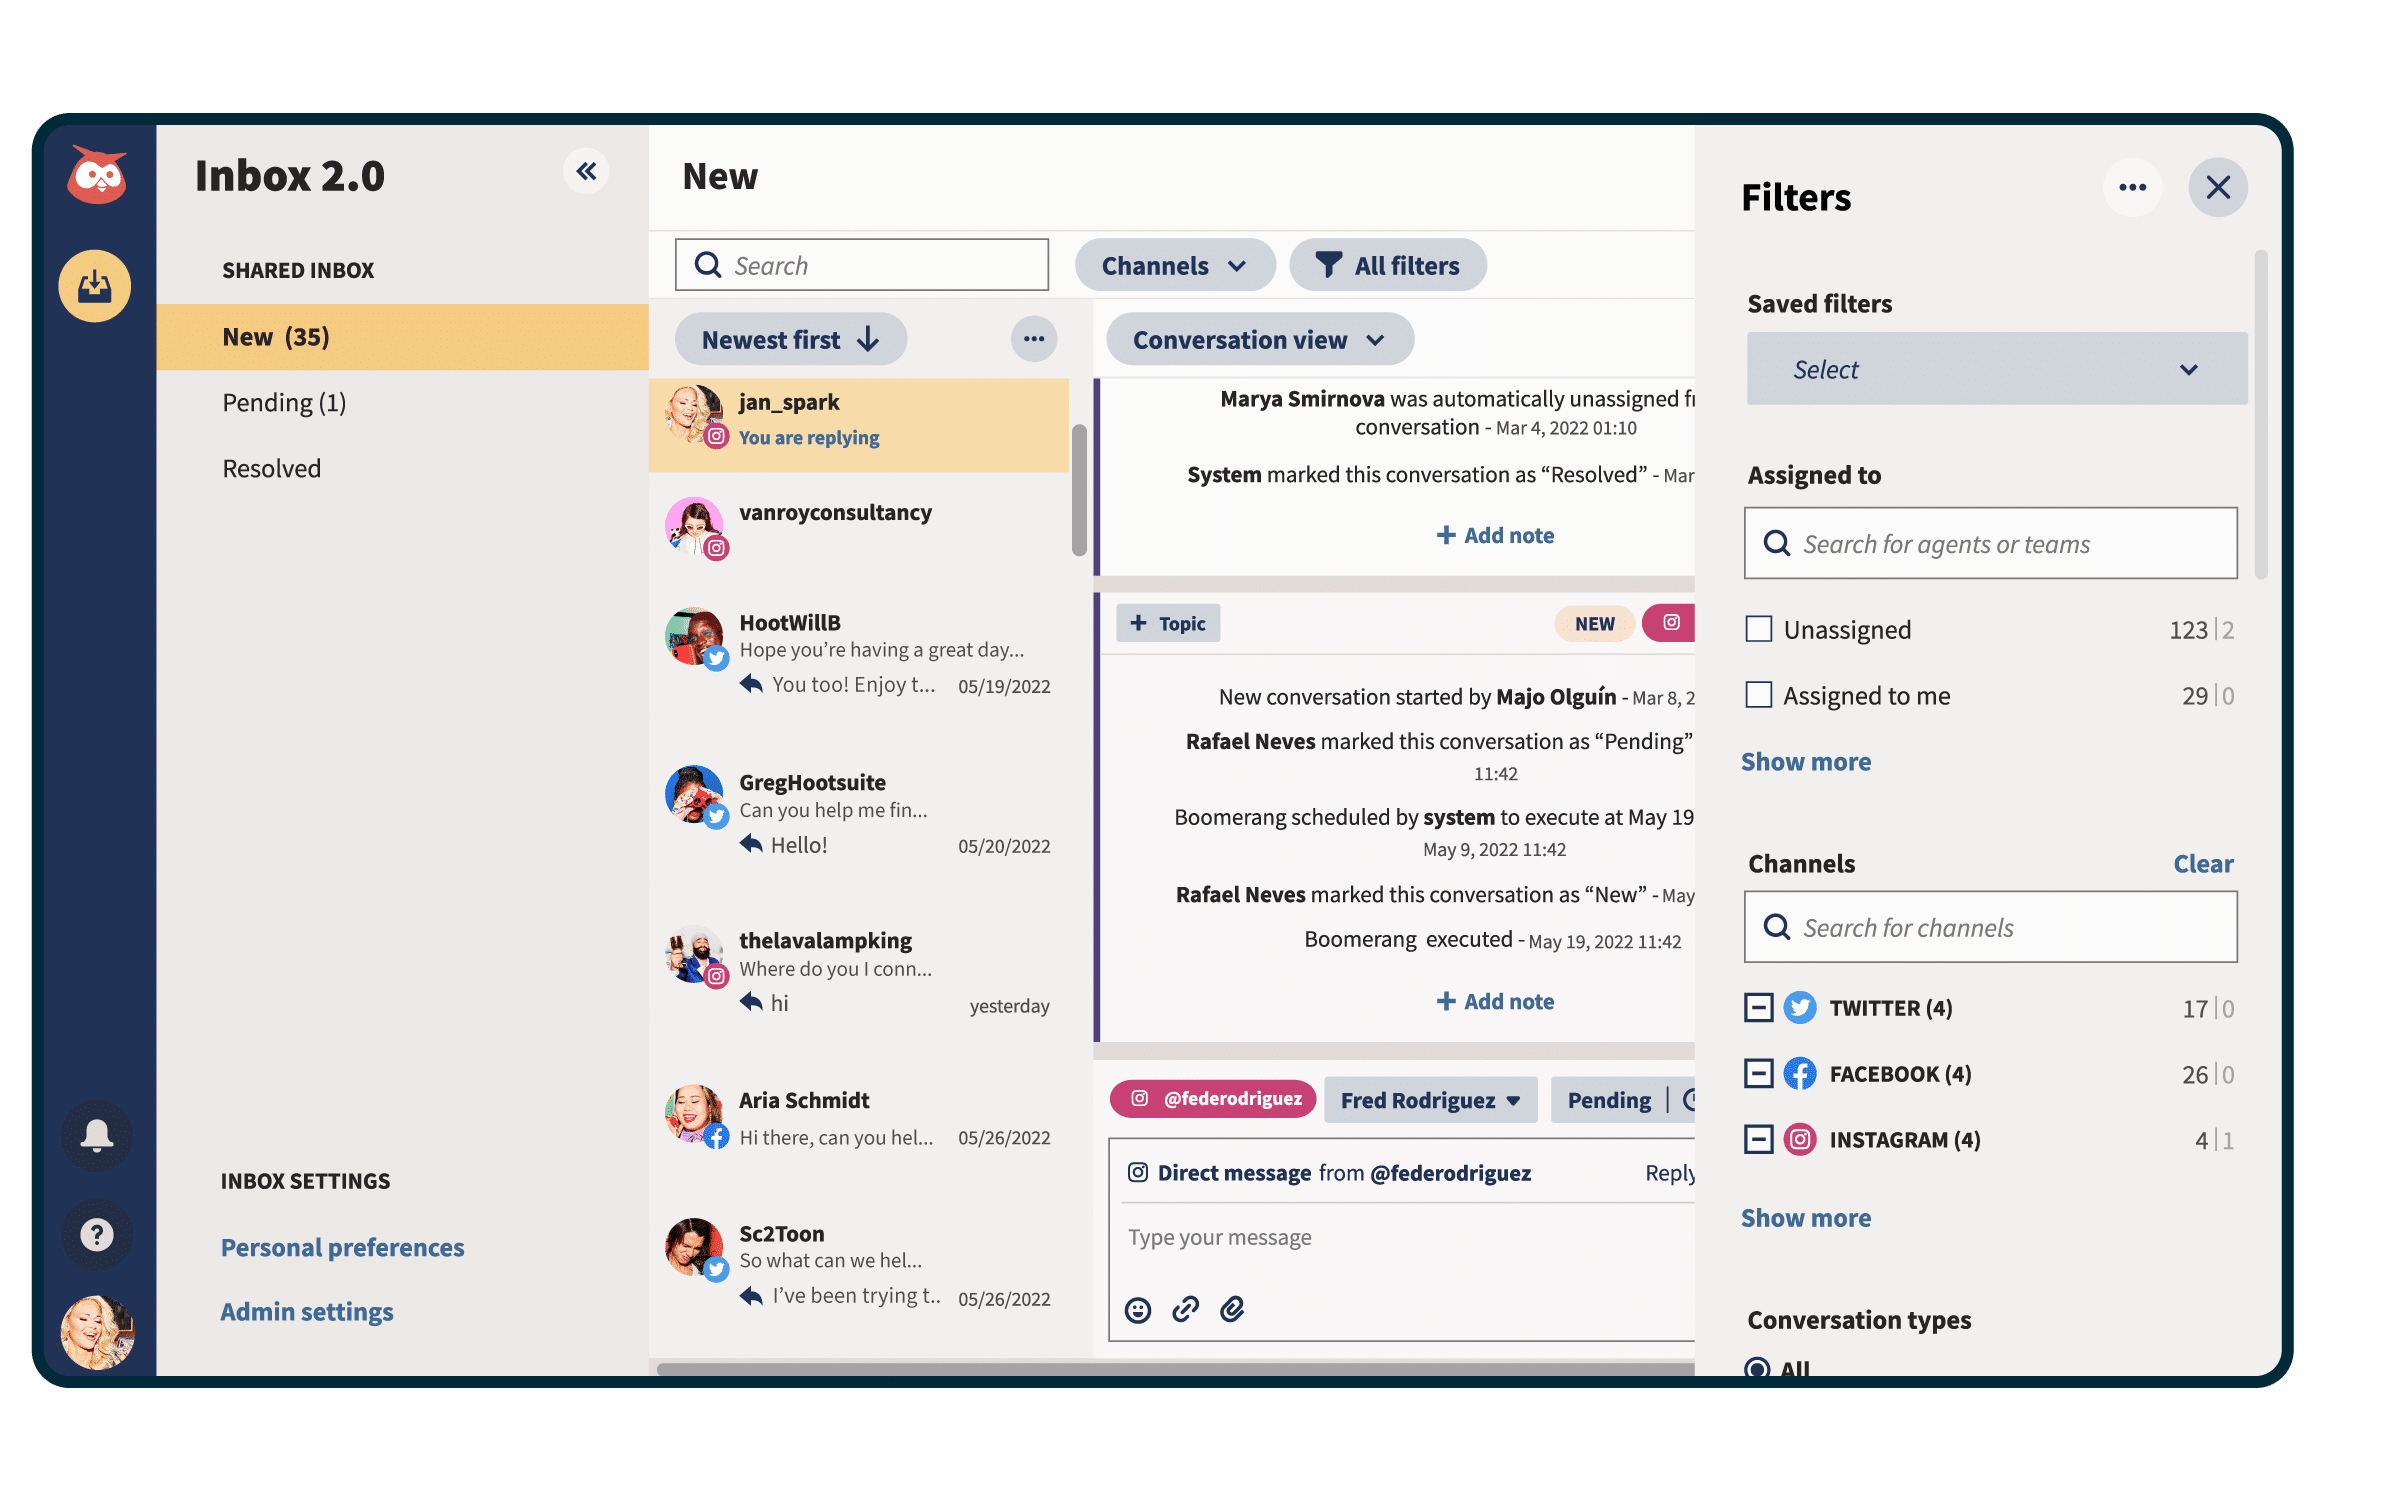This screenshot has height=1501, width=2400.
Task: Enable the Assigned to me checkbox
Action: pos(1760,695)
